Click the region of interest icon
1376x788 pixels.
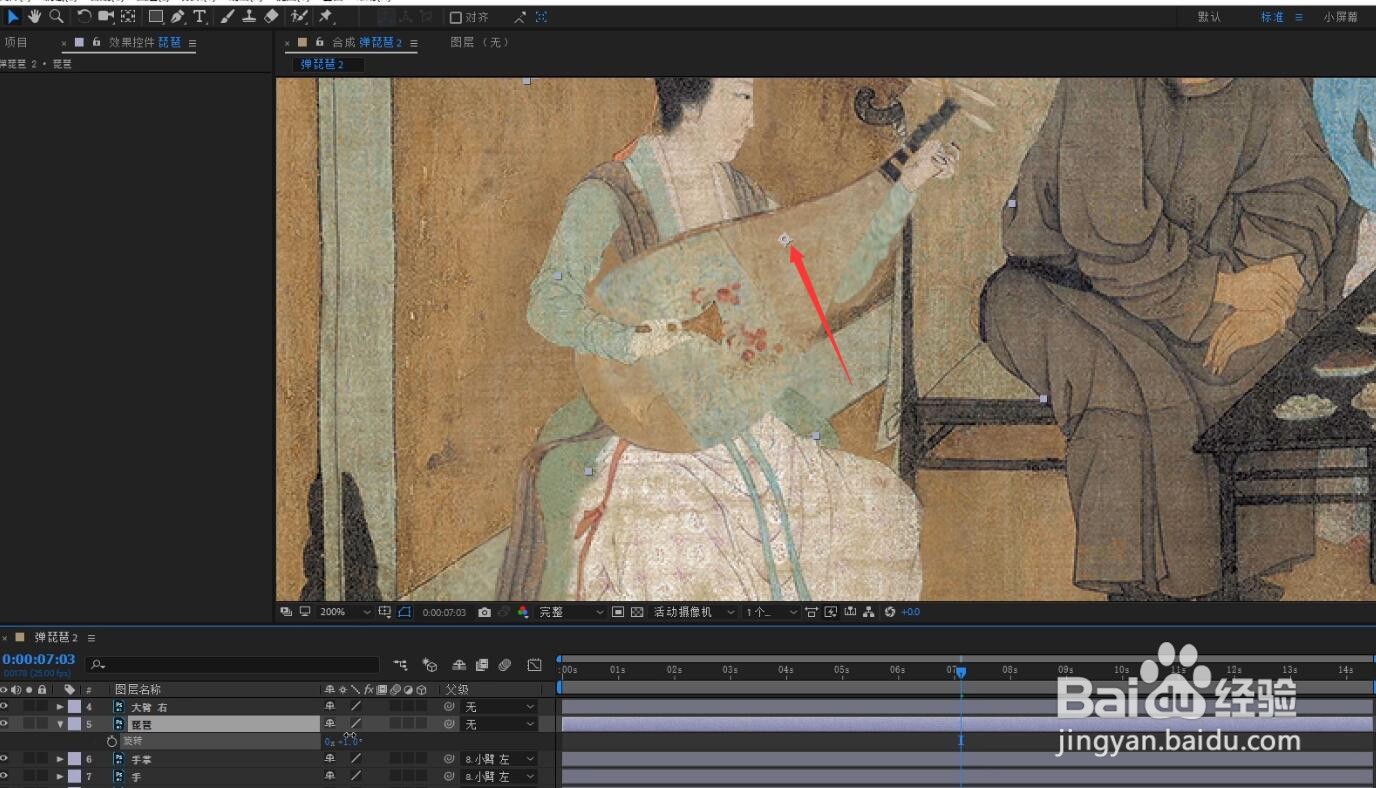point(617,612)
